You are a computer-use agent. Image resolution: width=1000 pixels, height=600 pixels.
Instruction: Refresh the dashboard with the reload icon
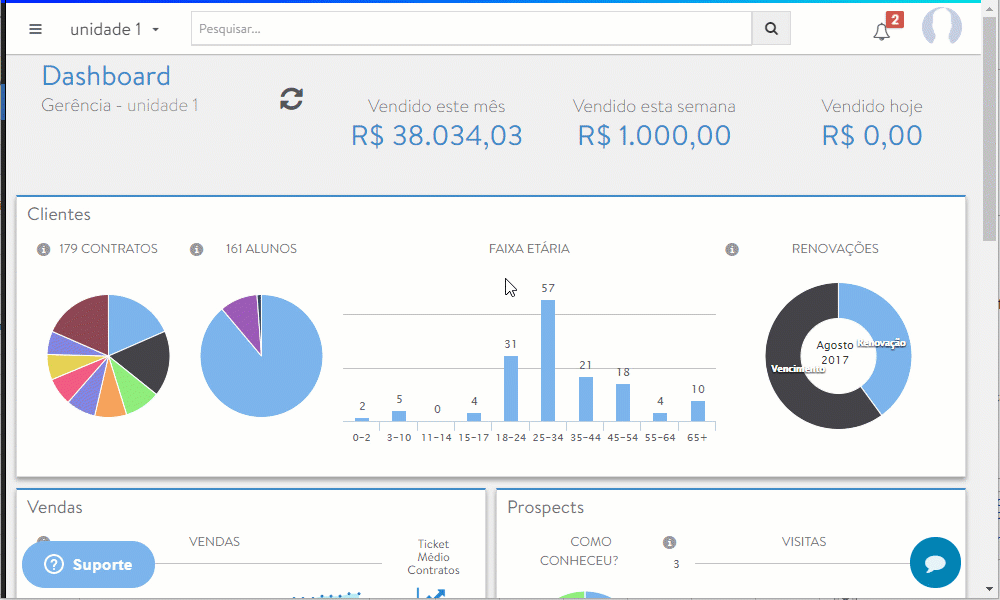(x=291, y=99)
